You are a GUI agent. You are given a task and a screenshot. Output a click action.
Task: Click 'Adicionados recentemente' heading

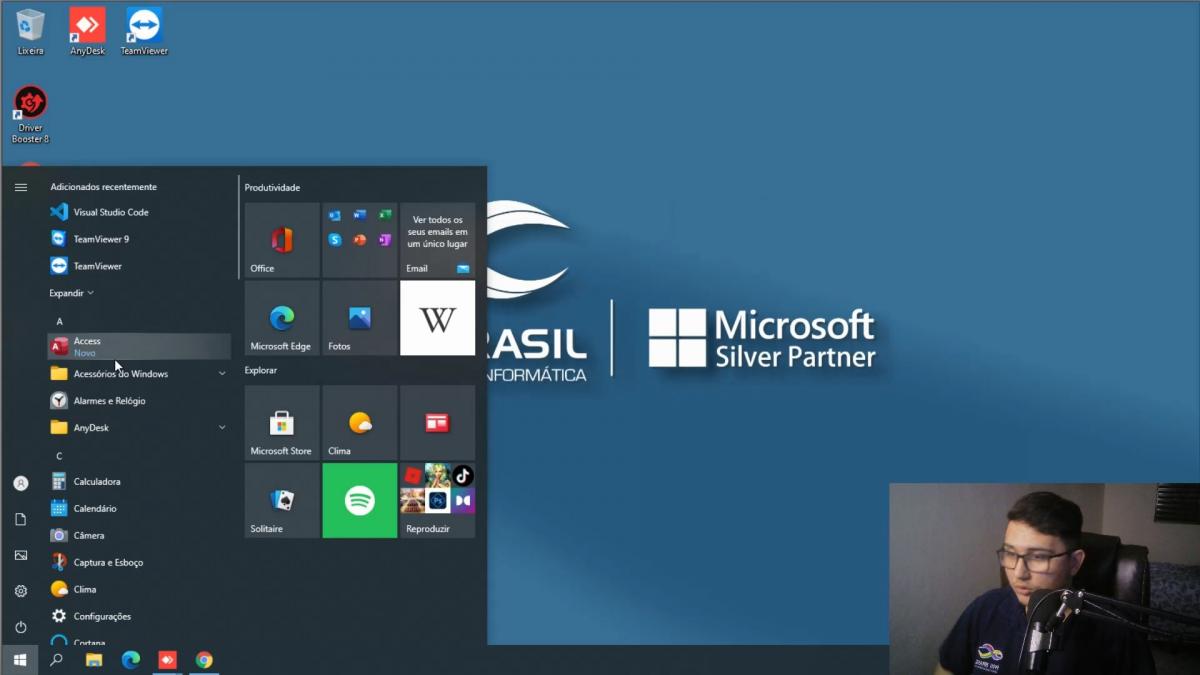point(104,187)
